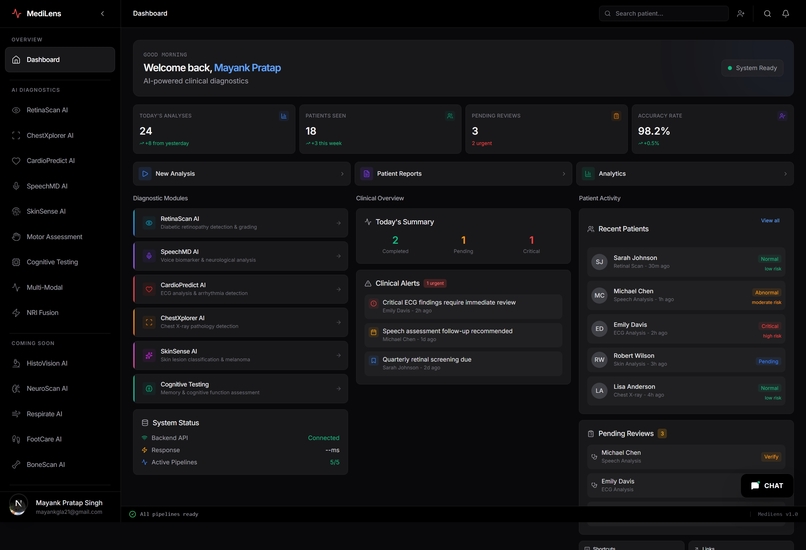Screen dimensions: 806x550
Task: Click the MediLens logo icon
Action: 16,13
